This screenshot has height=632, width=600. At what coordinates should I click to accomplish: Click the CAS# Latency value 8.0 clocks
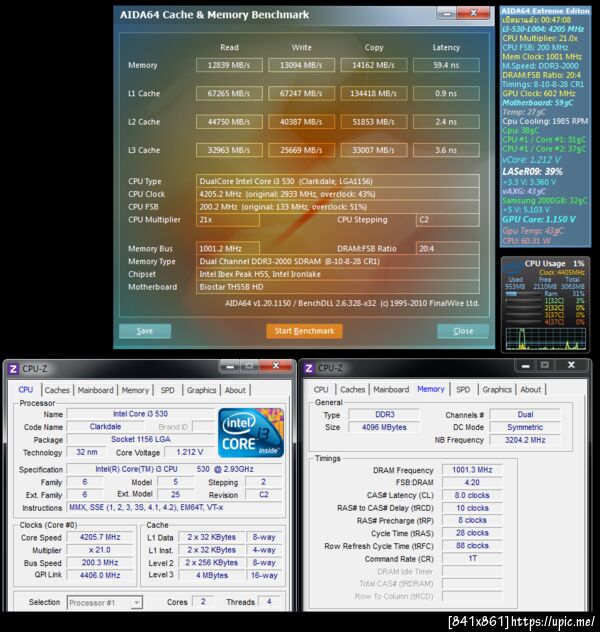(472, 495)
